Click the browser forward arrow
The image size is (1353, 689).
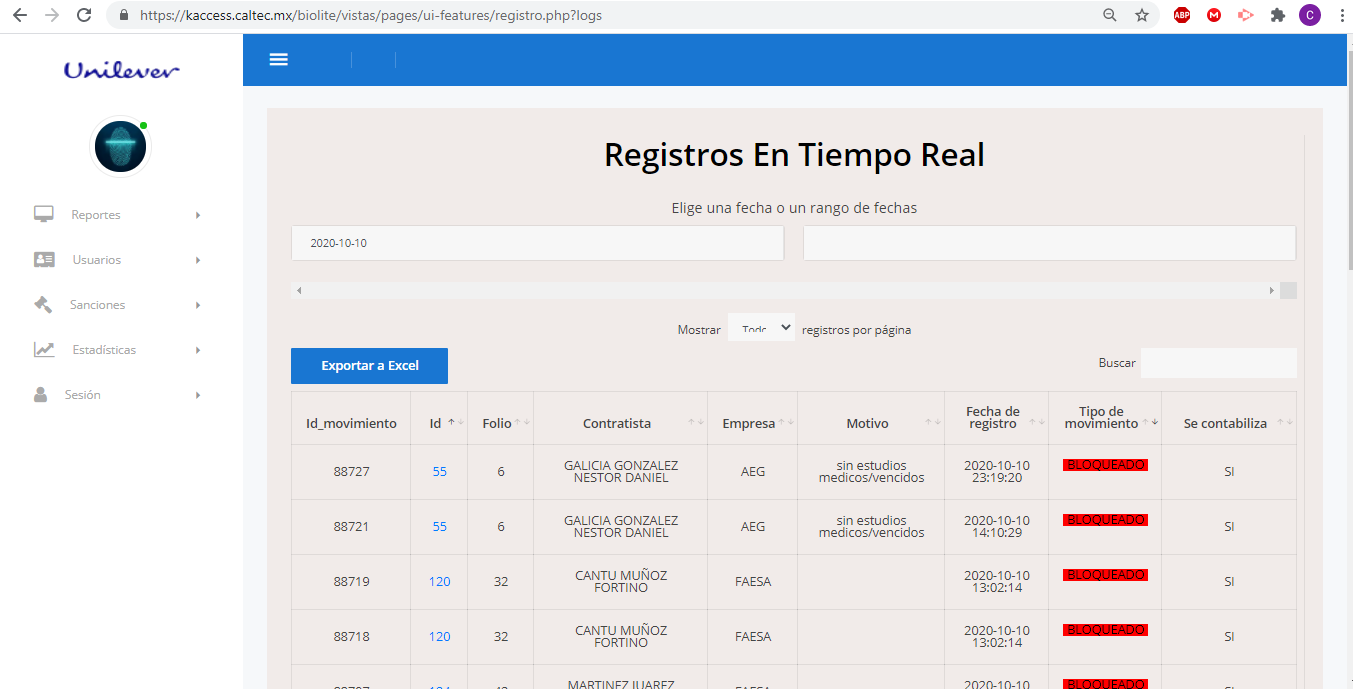(x=52, y=15)
